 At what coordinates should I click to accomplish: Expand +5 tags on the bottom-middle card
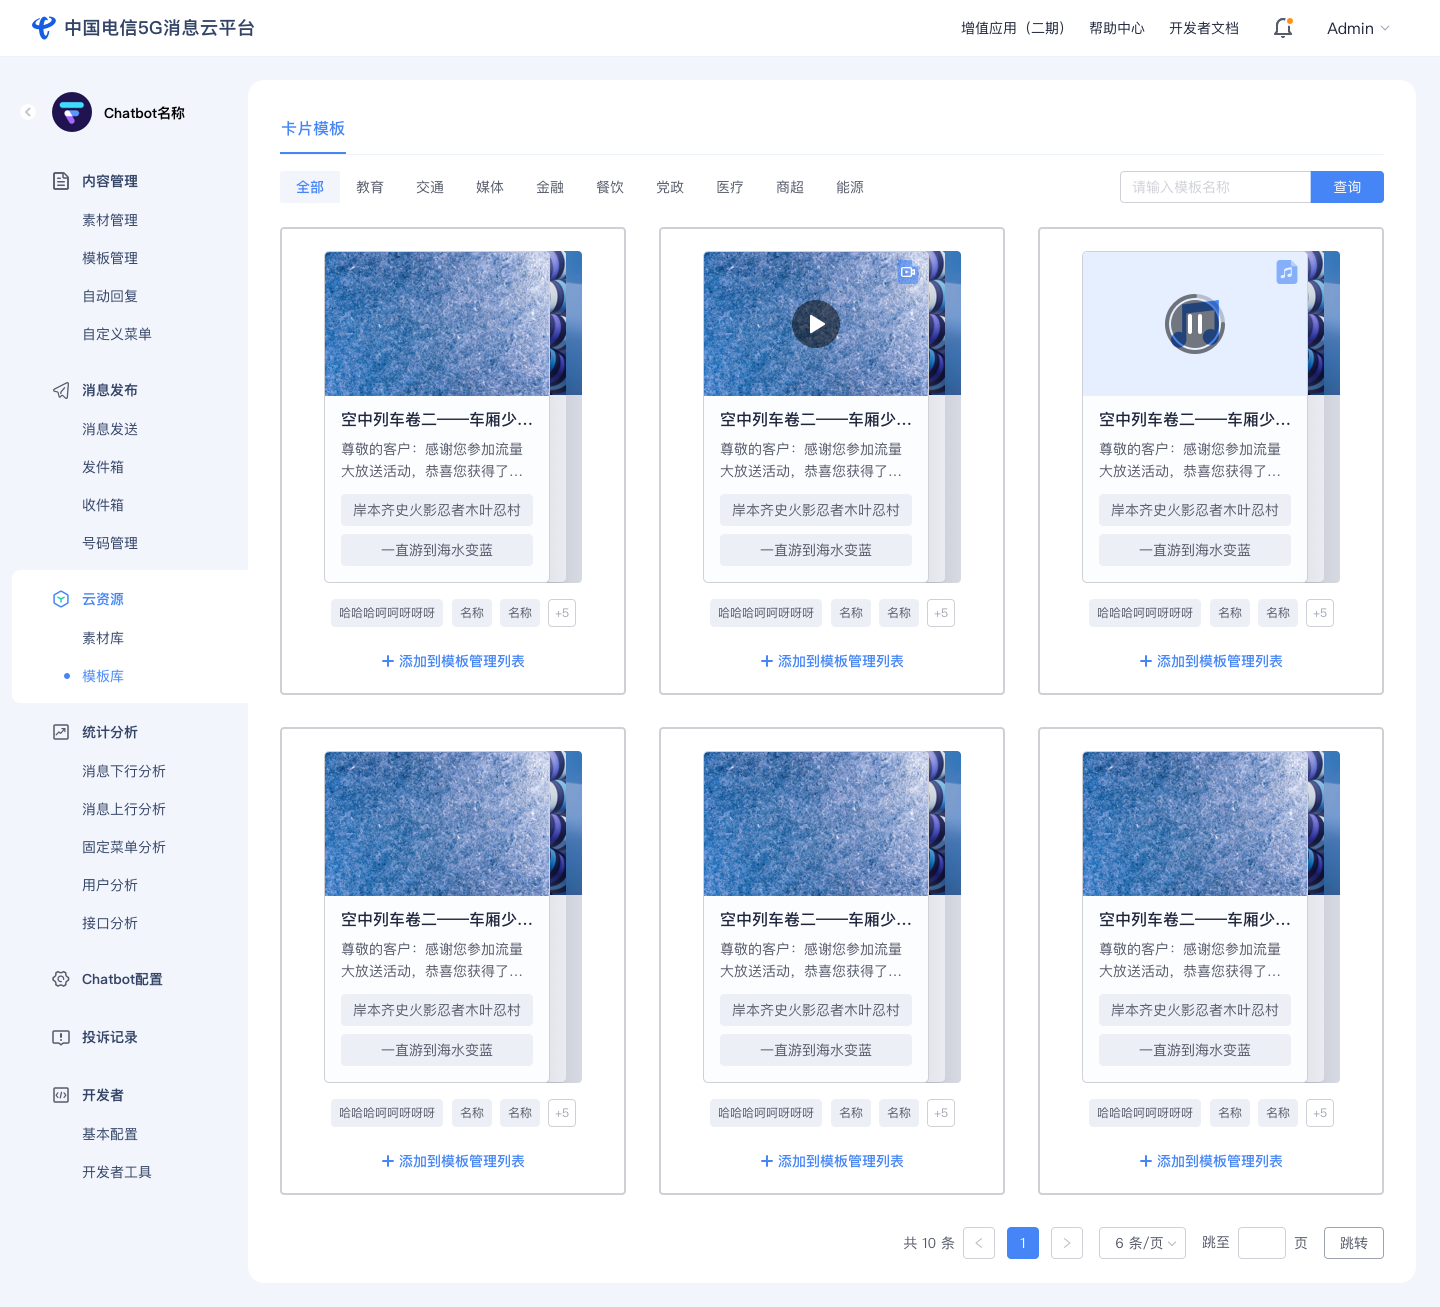tap(941, 1113)
